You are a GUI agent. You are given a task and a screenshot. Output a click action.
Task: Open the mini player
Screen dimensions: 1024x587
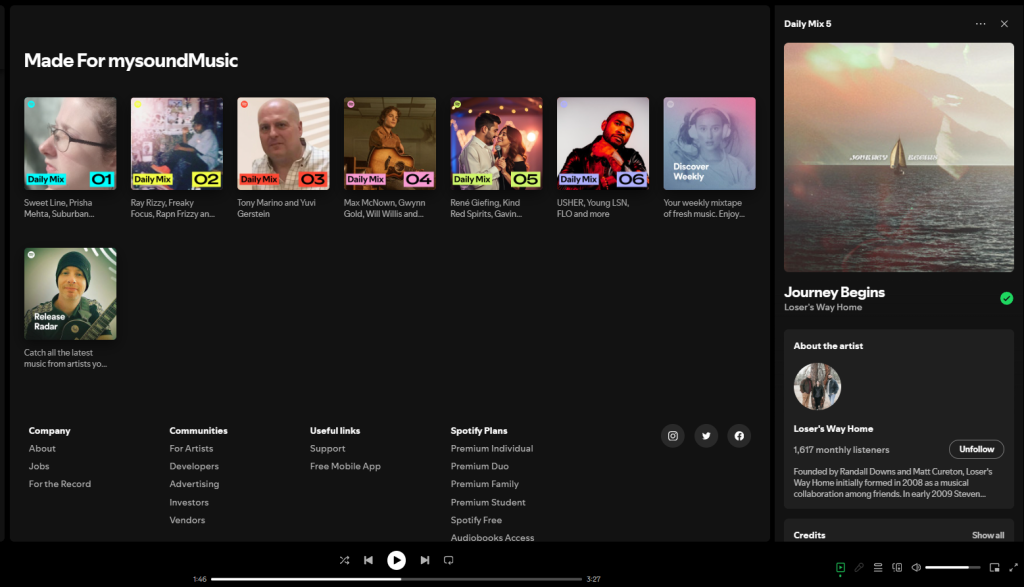(x=995, y=567)
